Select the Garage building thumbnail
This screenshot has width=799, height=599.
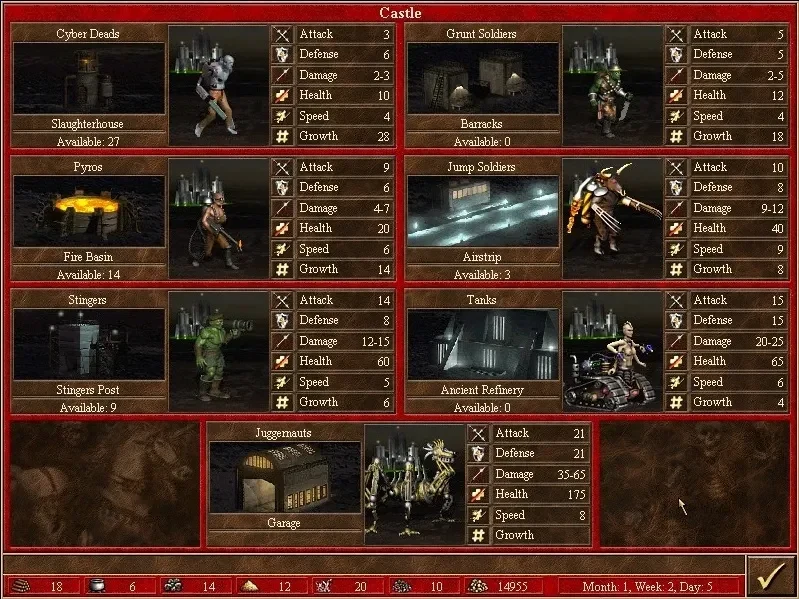click(x=285, y=477)
